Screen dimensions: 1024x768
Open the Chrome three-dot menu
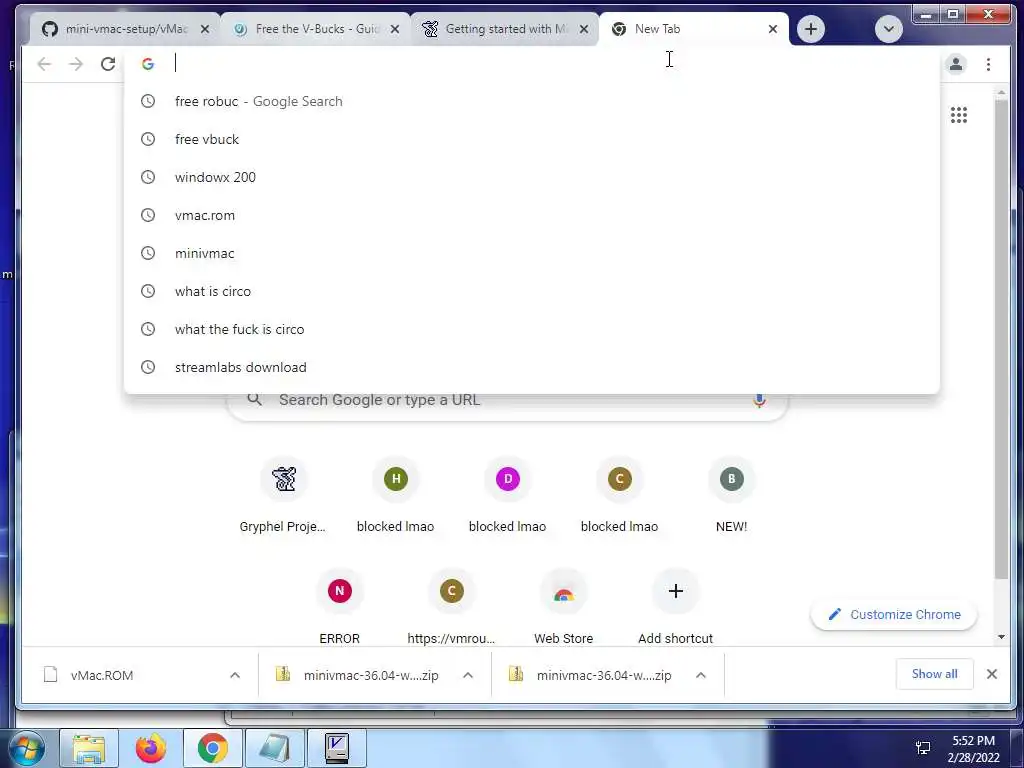(x=988, y=63)
